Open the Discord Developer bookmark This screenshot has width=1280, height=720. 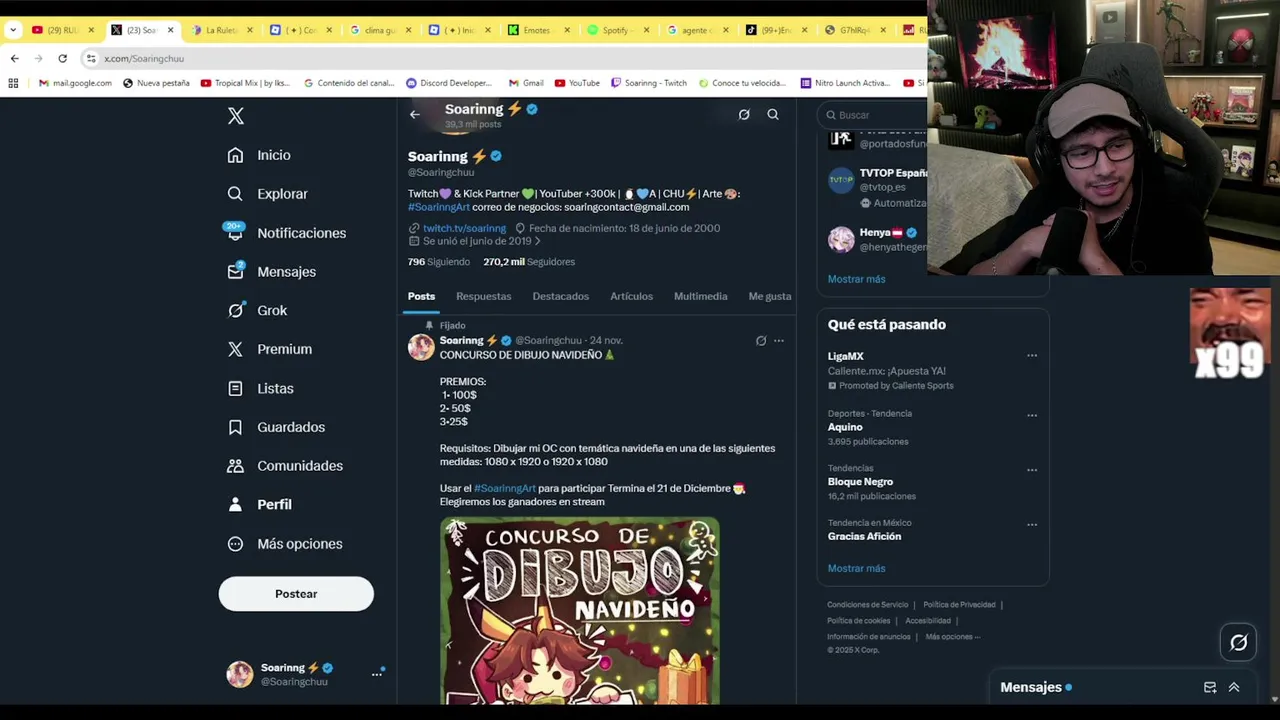coord(449,83)
